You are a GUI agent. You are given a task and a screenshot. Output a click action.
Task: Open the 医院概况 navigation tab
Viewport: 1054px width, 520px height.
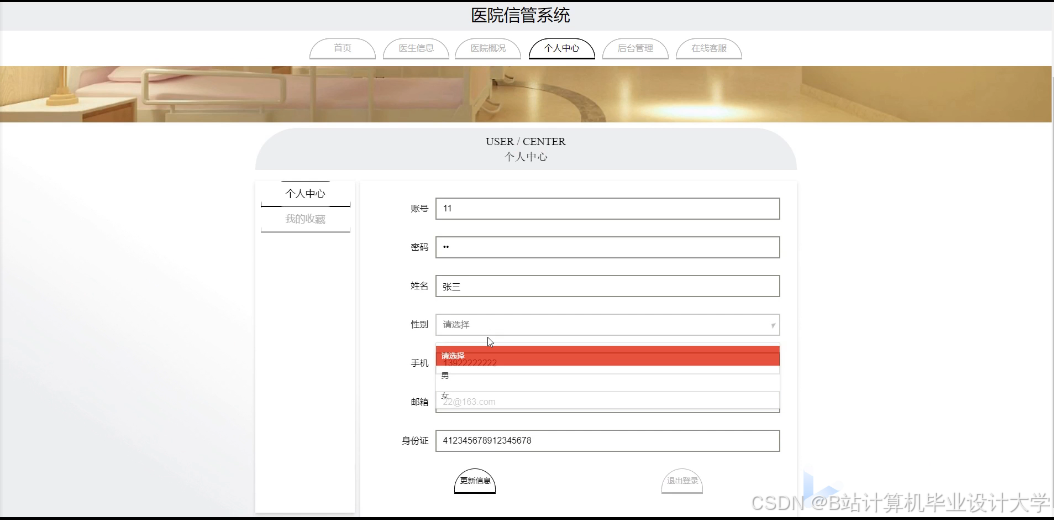point(488,48)
